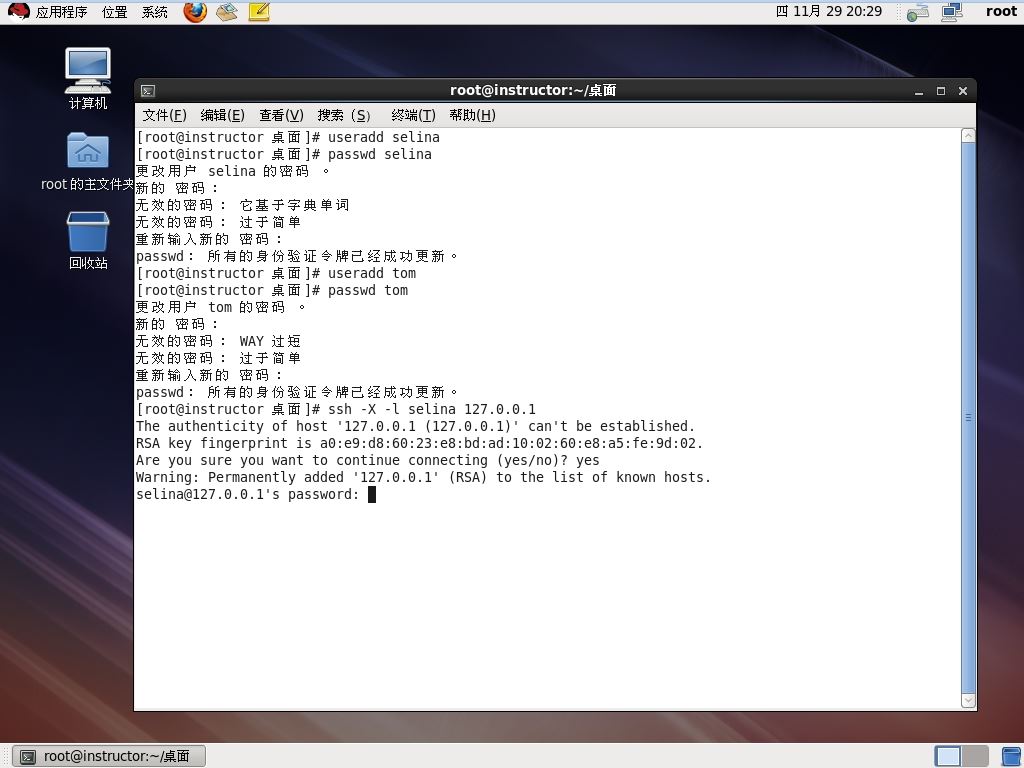Select the root 的主文件夹 home folder icon
Screen dimensions: 1024x768
(x=88, y=161)
